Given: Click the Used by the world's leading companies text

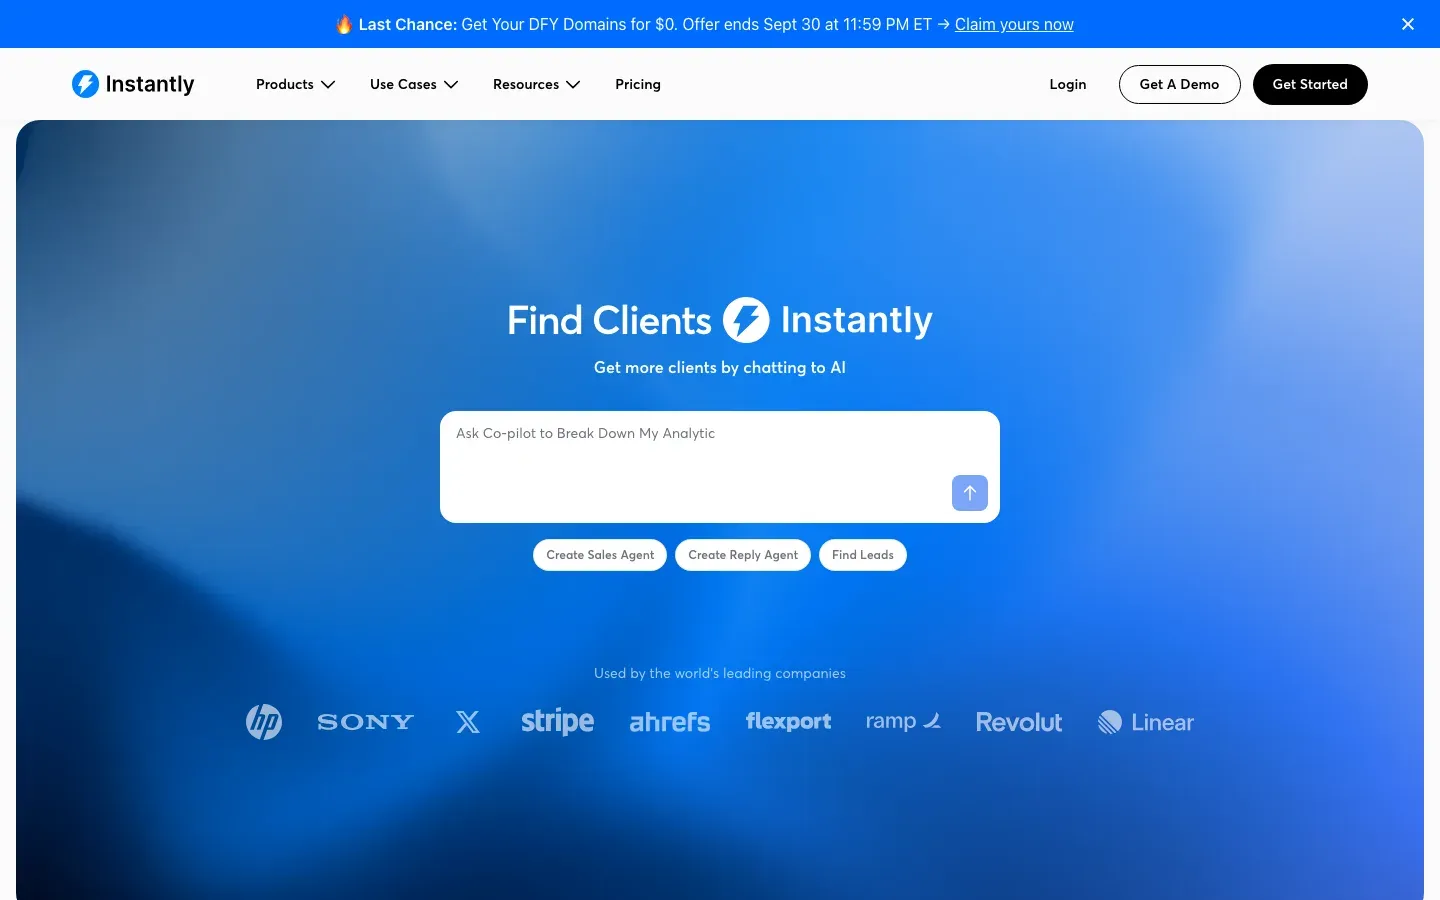Looking at the screenshot, I should pyautogui.click(x=720, y=673).
